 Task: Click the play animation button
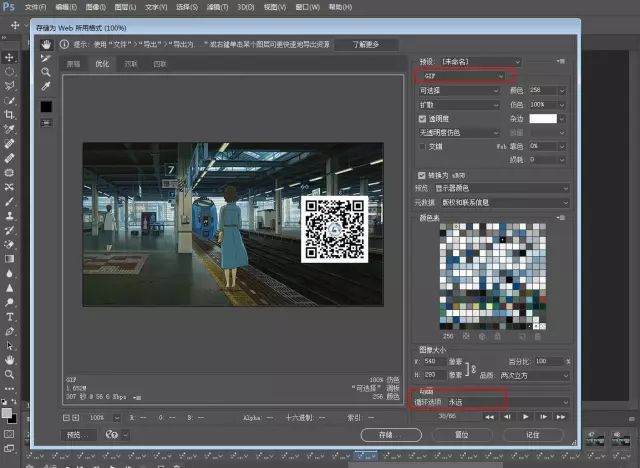(x=526, y=416)
